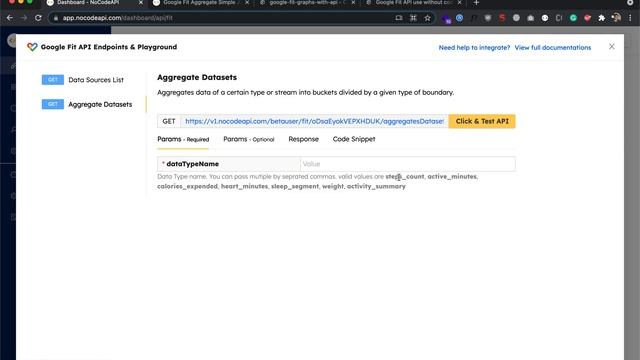640x360 pixels.
Task: Open the Response tab
Action: (303, 139)
